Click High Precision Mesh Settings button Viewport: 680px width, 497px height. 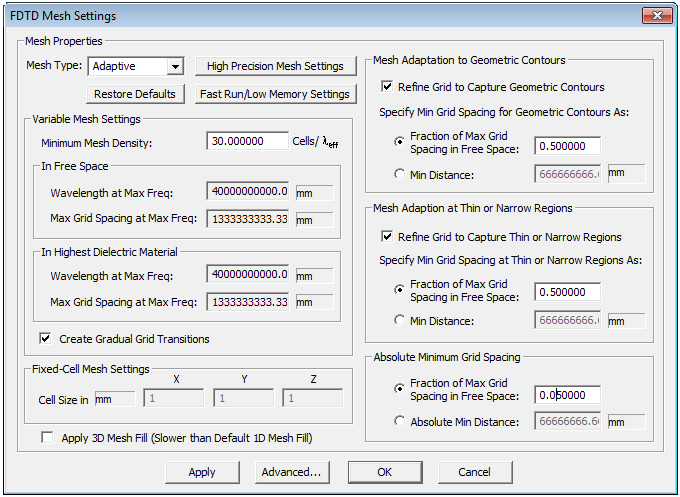point(275,66)
